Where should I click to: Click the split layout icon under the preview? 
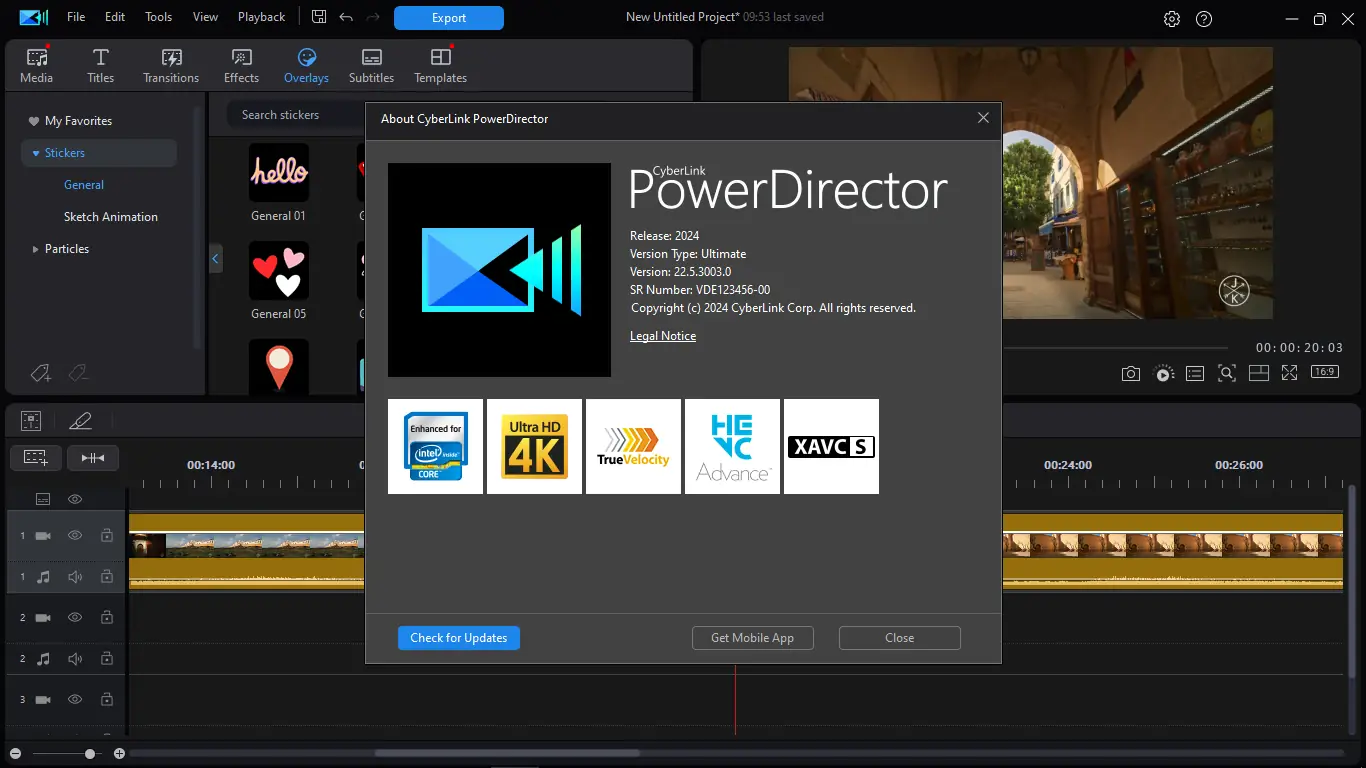click(x=1259, y=373)
